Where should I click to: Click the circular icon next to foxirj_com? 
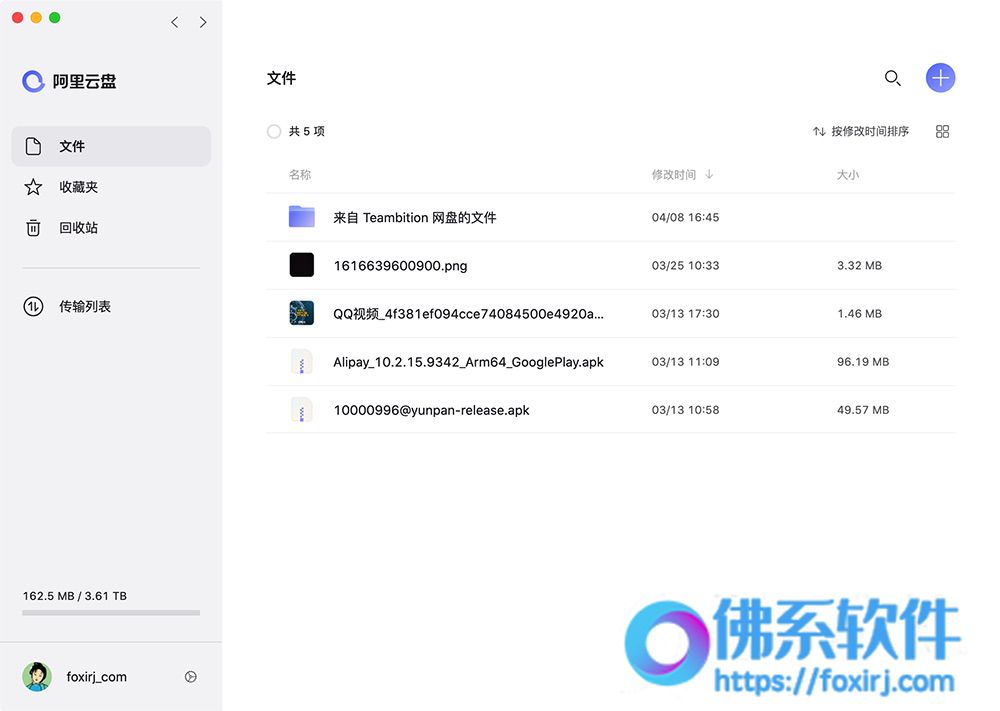click(x=191, y=677)
